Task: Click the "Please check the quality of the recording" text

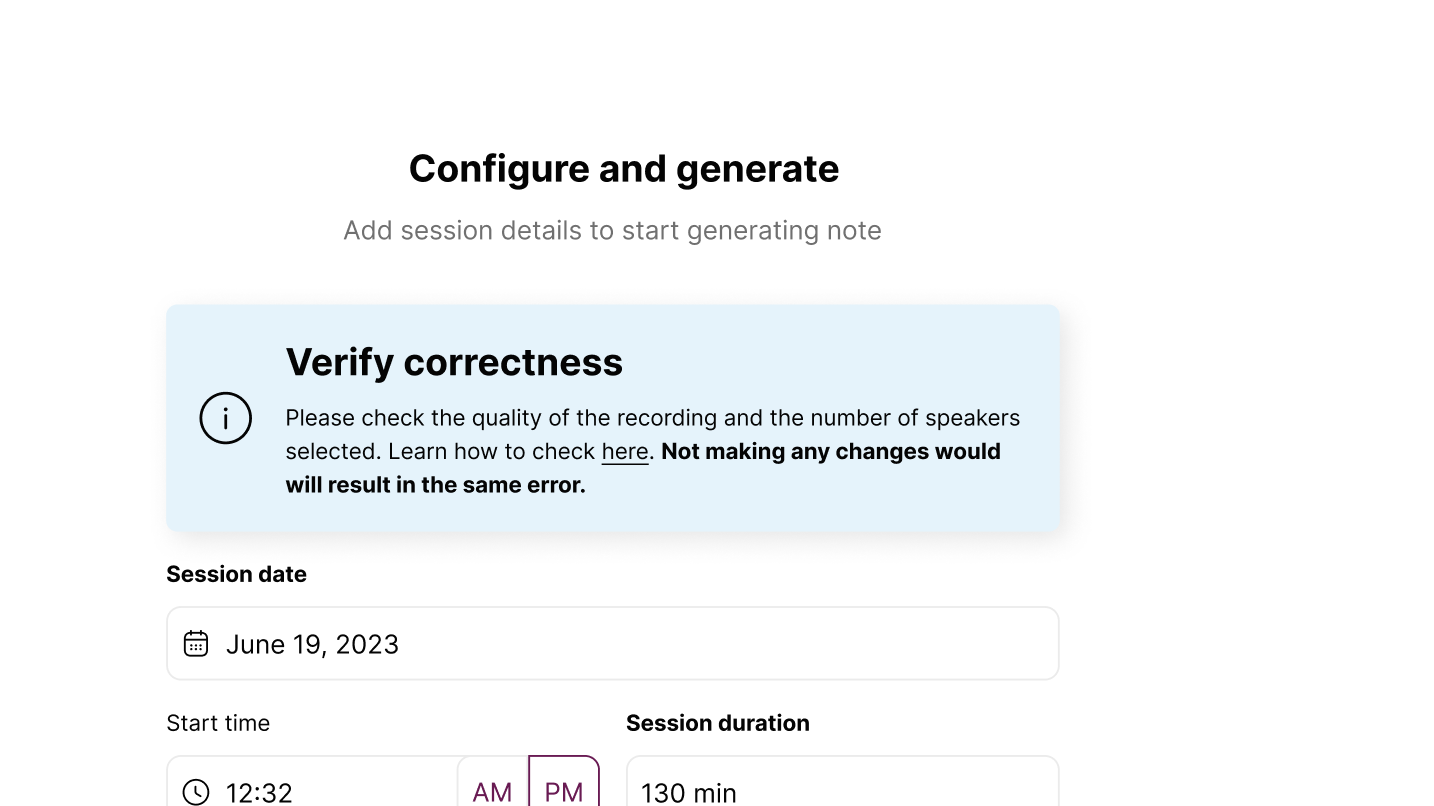Action: point(507,418)
